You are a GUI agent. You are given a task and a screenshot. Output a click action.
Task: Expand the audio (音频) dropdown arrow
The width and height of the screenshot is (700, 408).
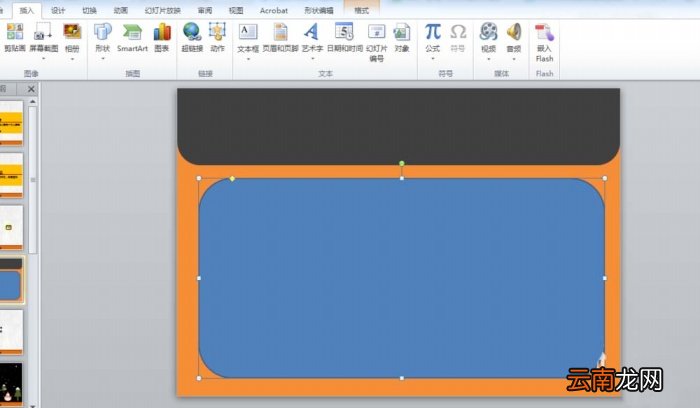point(514,58)
